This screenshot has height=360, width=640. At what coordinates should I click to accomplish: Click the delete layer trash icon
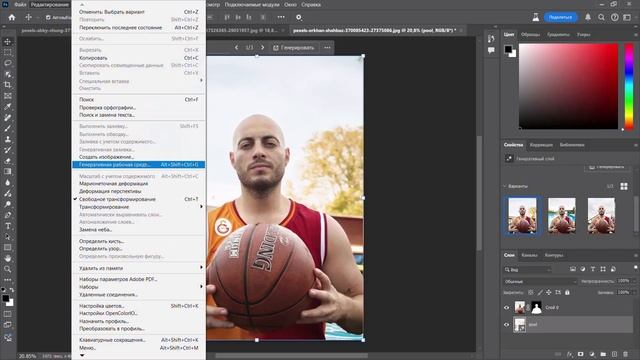click(x=626, y=354)
